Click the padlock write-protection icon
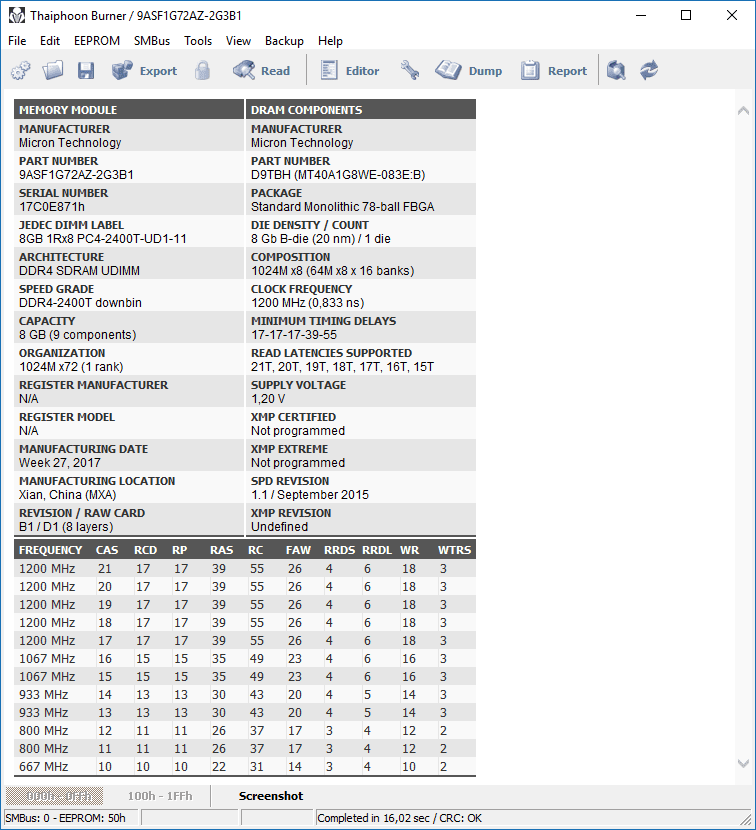This screenshot has height=830, width=756. pos(202,70)
